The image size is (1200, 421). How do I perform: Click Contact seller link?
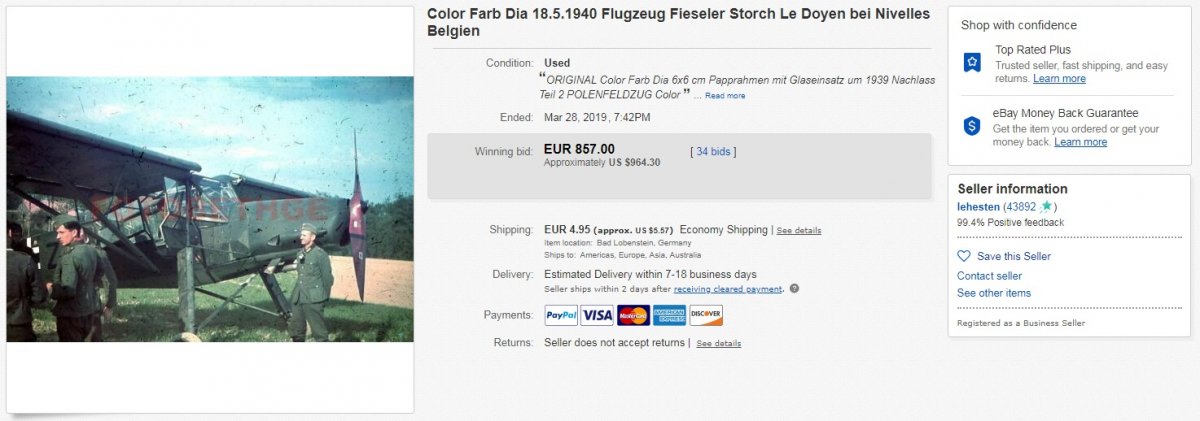point(989,276)
